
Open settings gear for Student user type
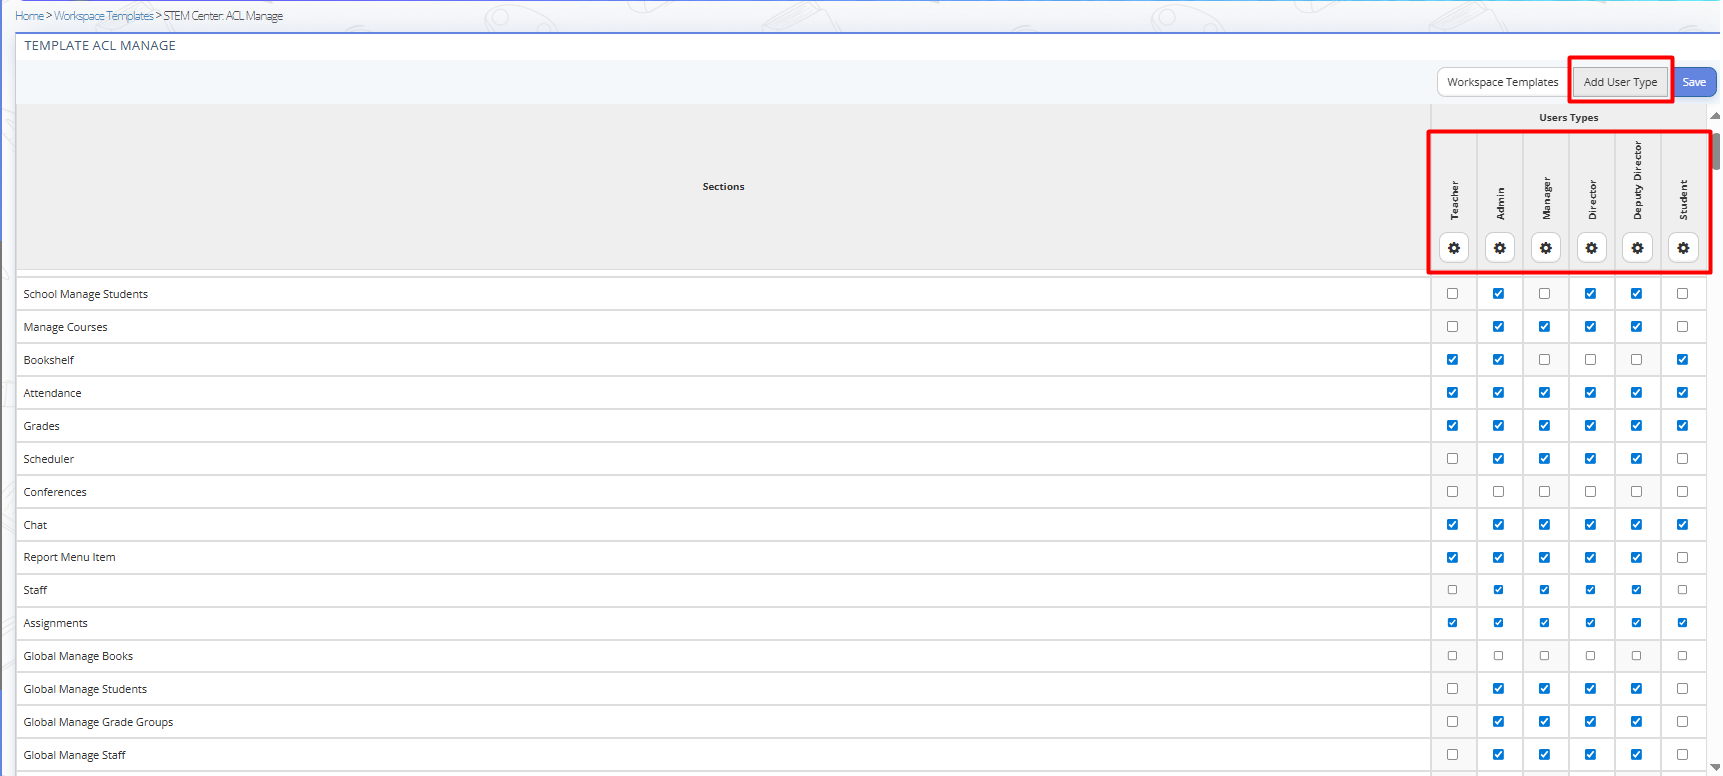coord(1683,248)
